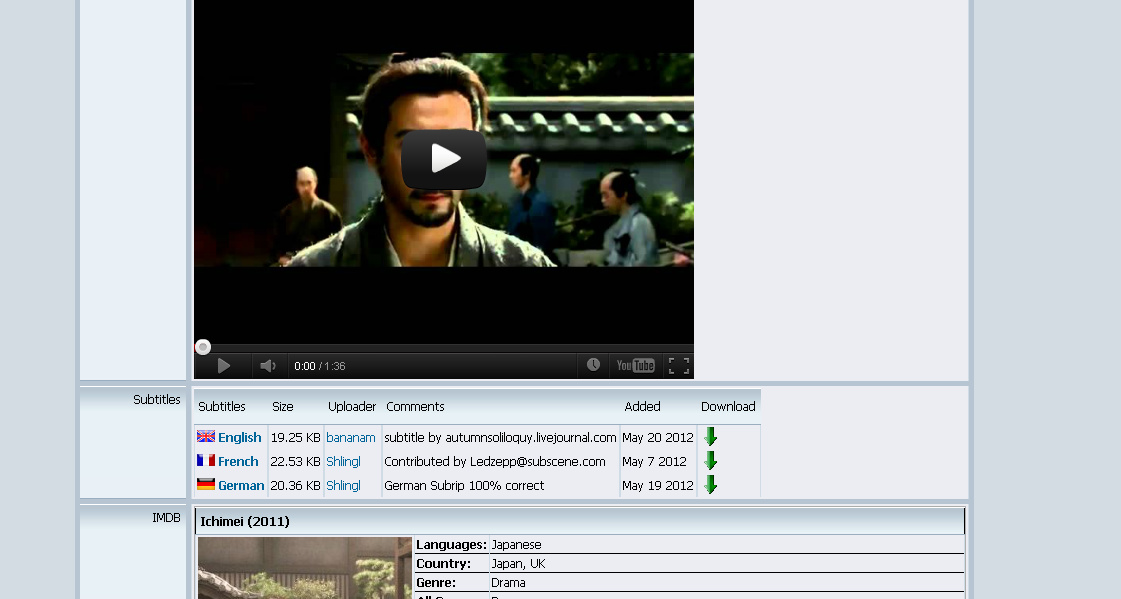Click the Subtitles row label on left

pos(157,400)
